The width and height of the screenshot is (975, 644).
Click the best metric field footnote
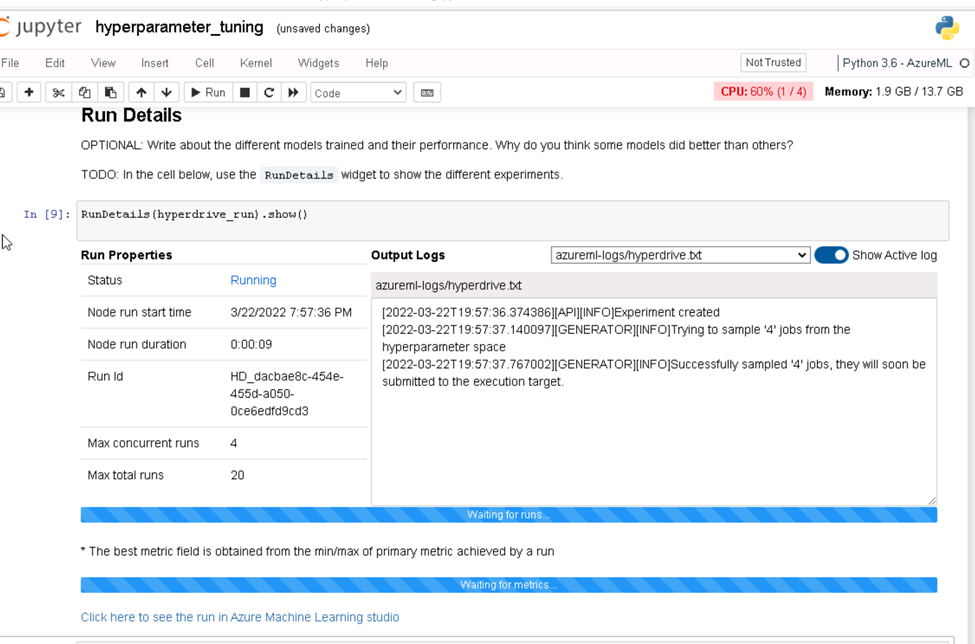317,551
